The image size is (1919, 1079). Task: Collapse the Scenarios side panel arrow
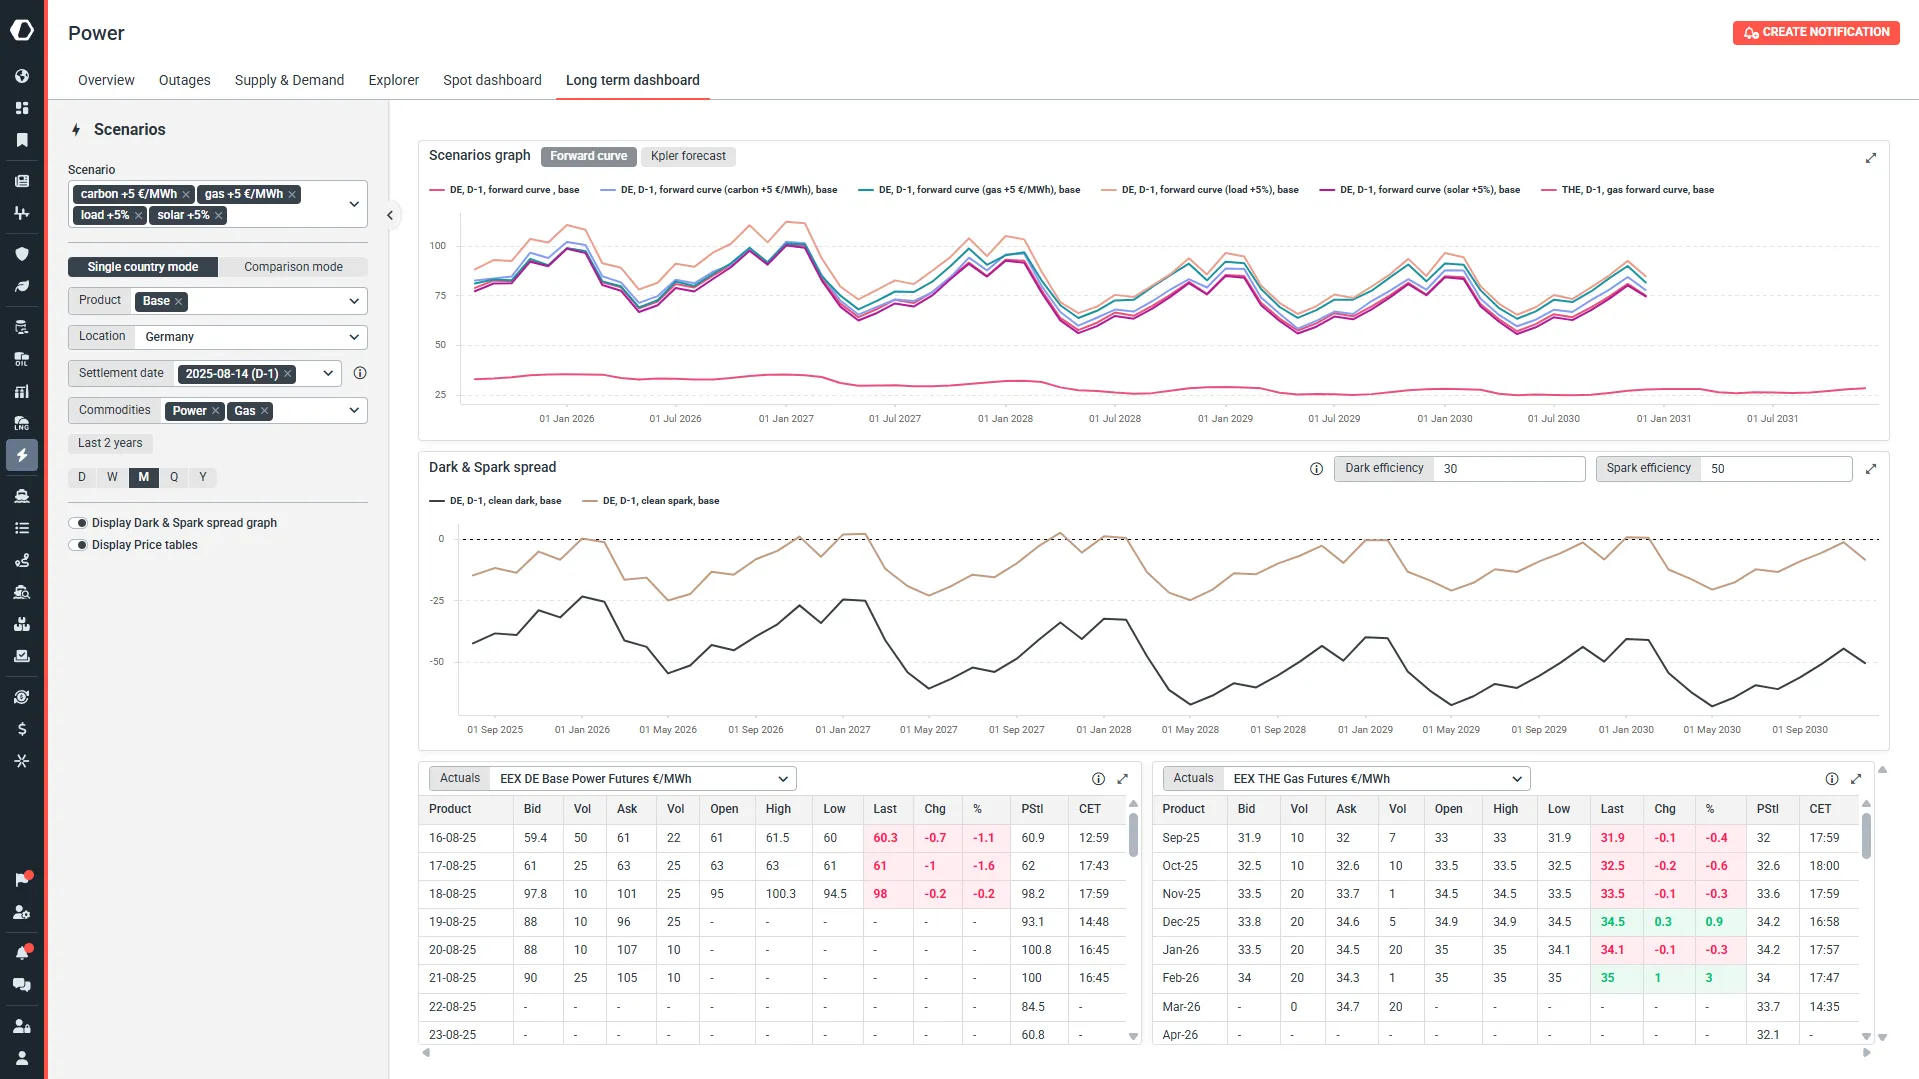point(390,215)
